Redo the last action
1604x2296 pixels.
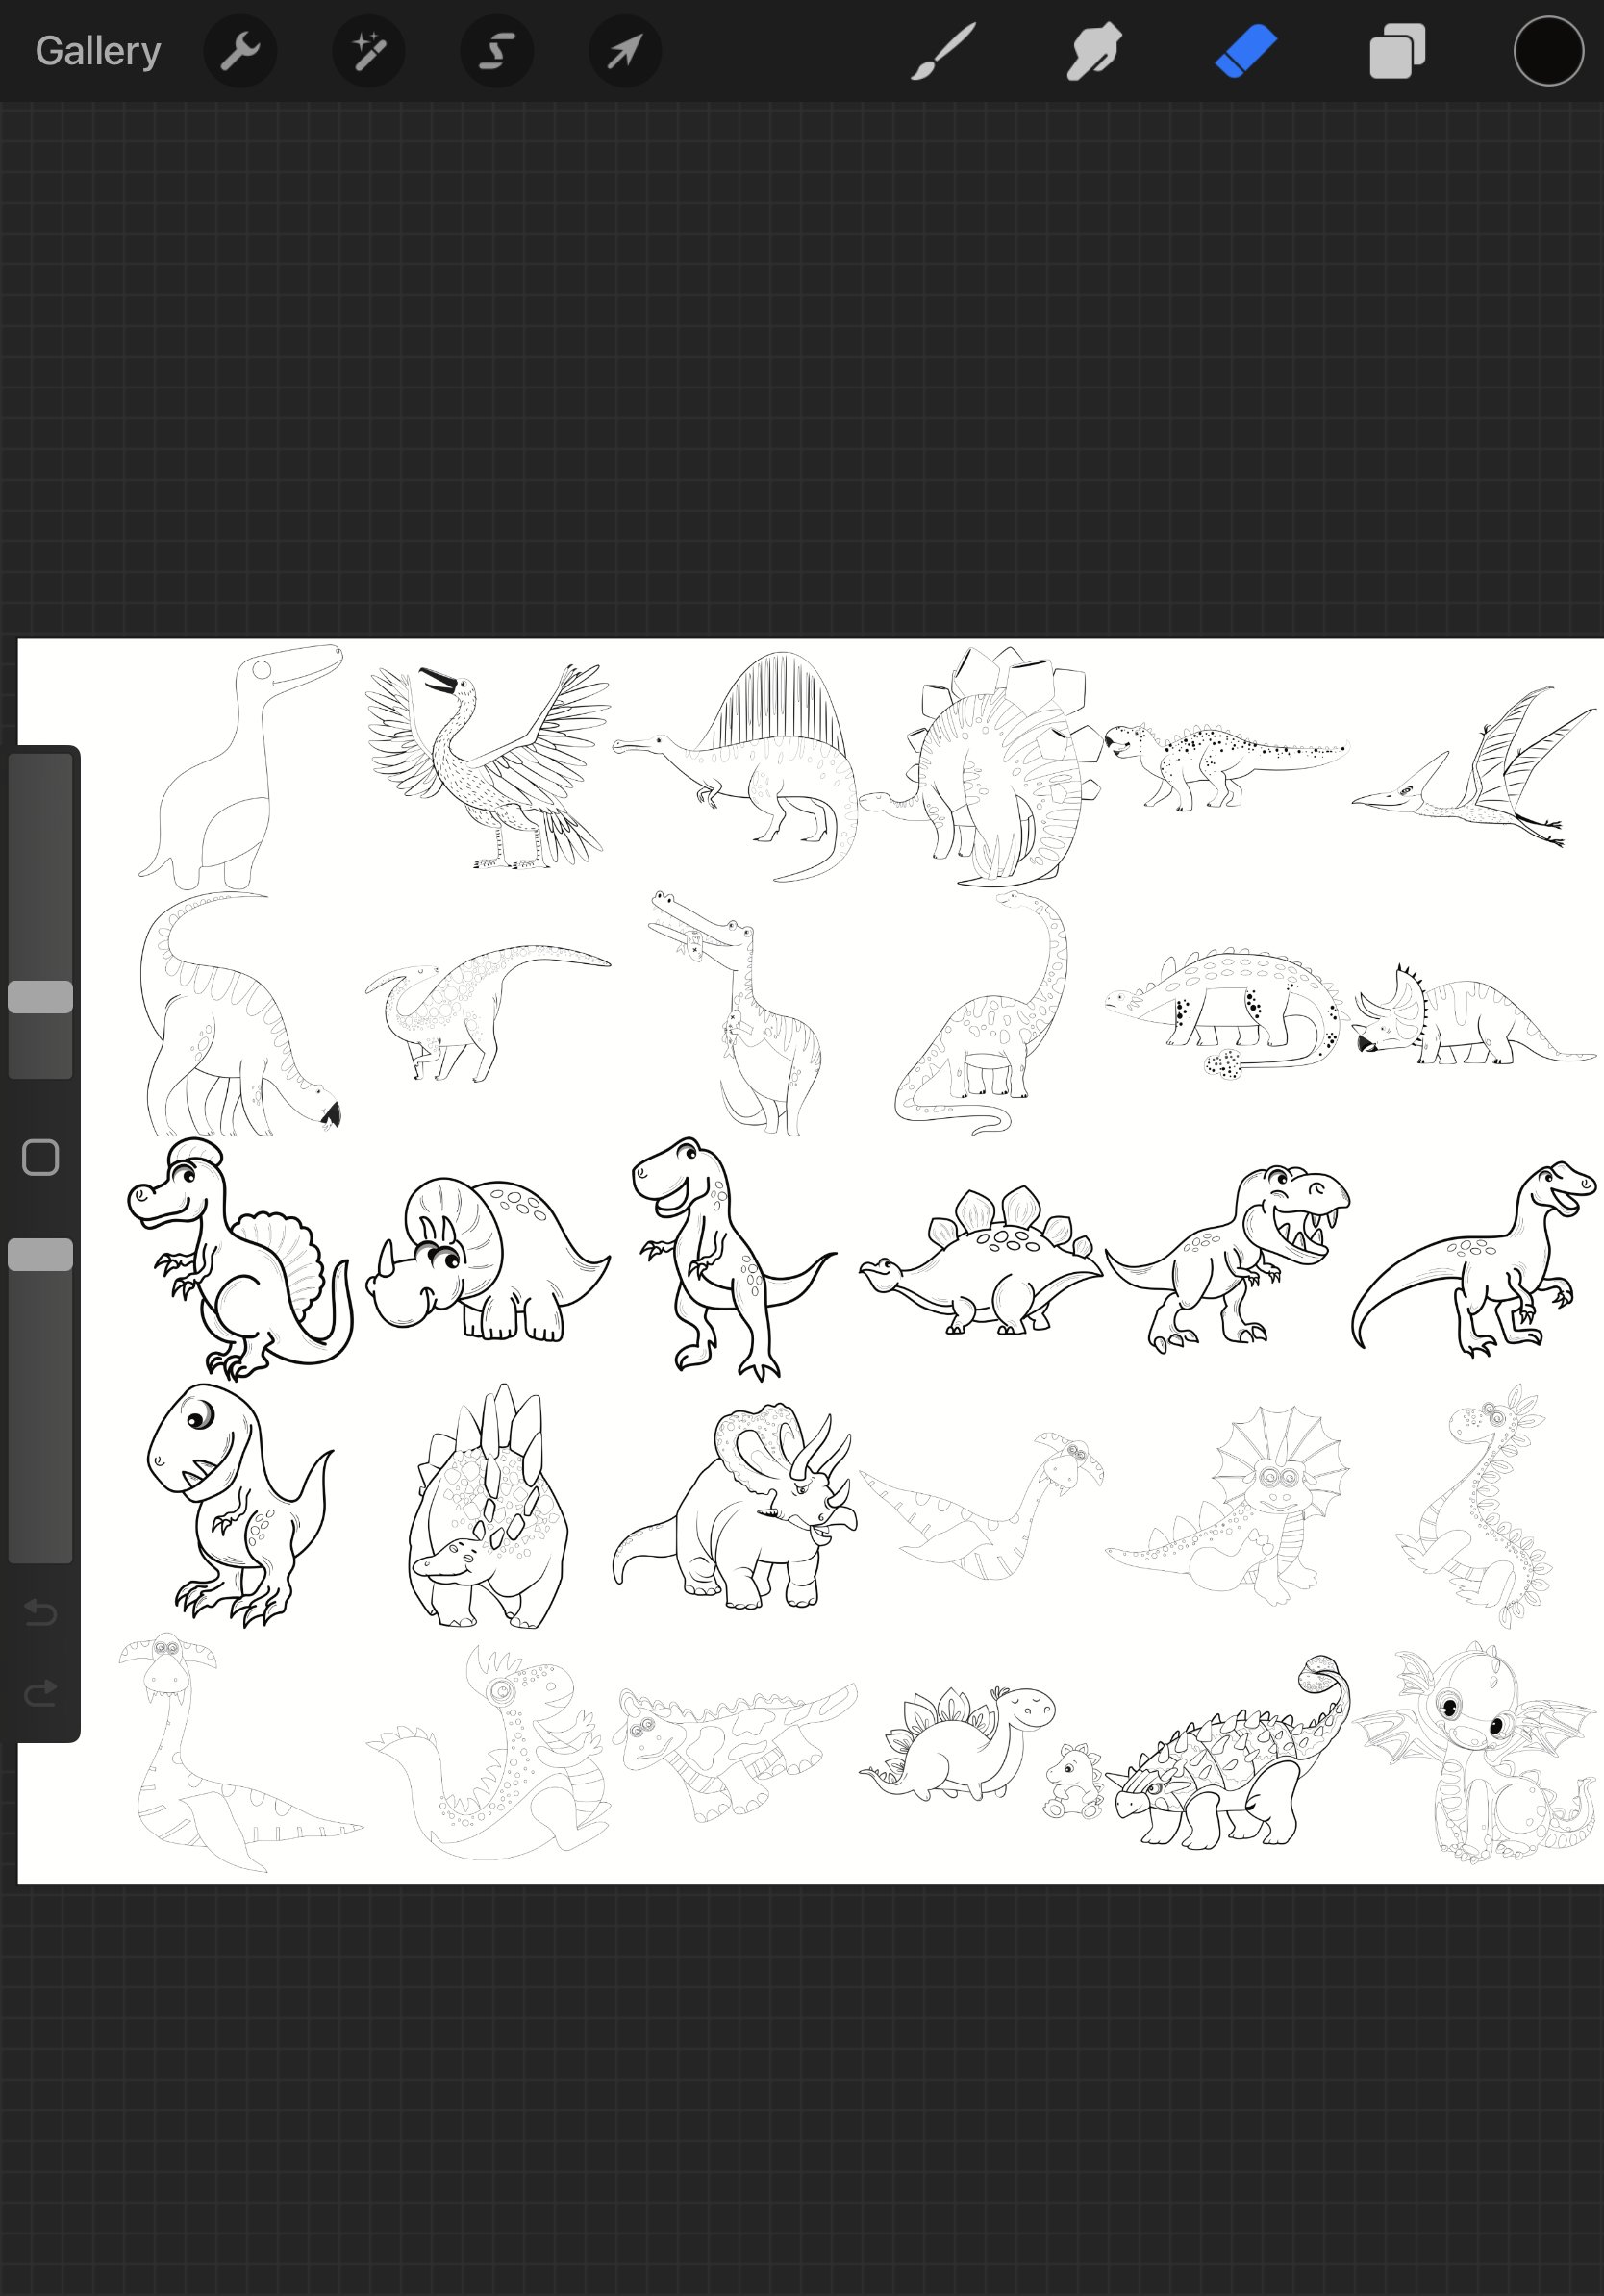click(x=40, y=1693)
